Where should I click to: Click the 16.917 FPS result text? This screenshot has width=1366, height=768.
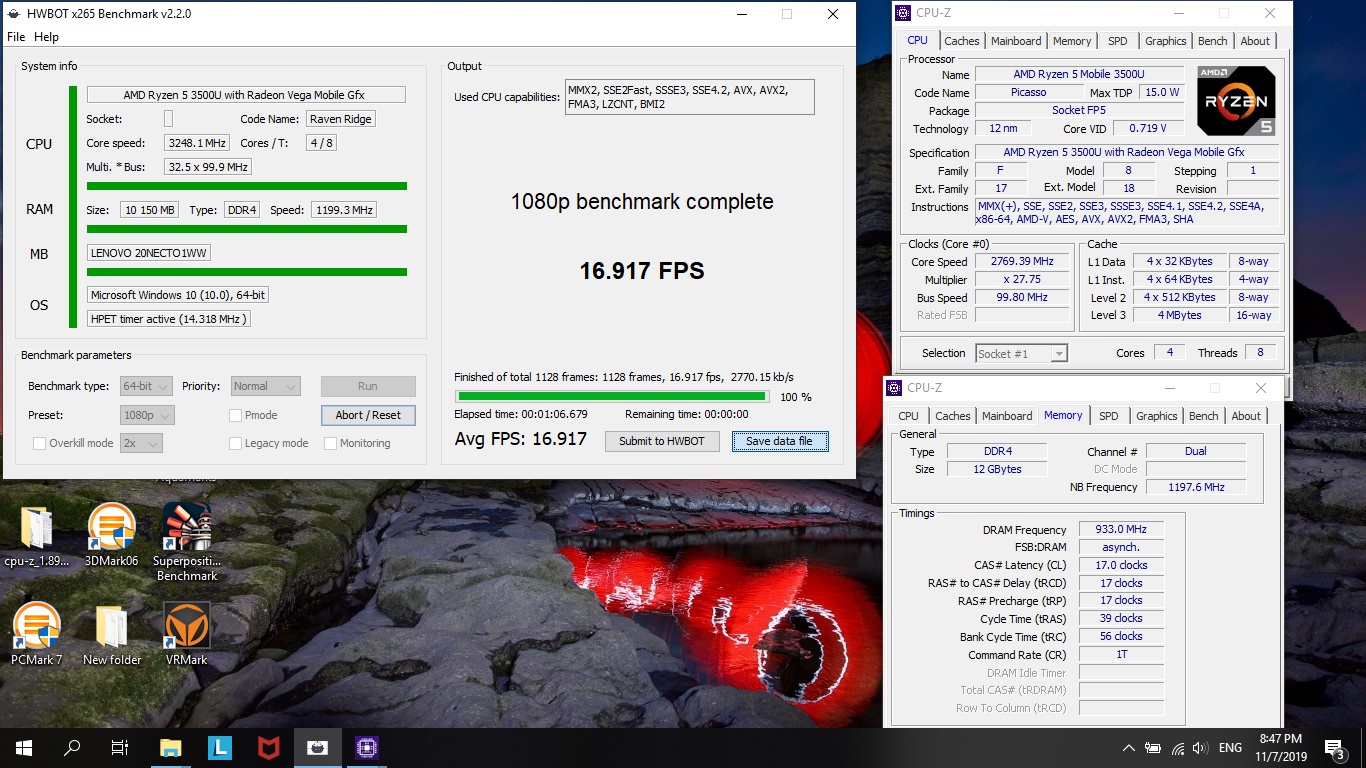[x=642, y=271]
